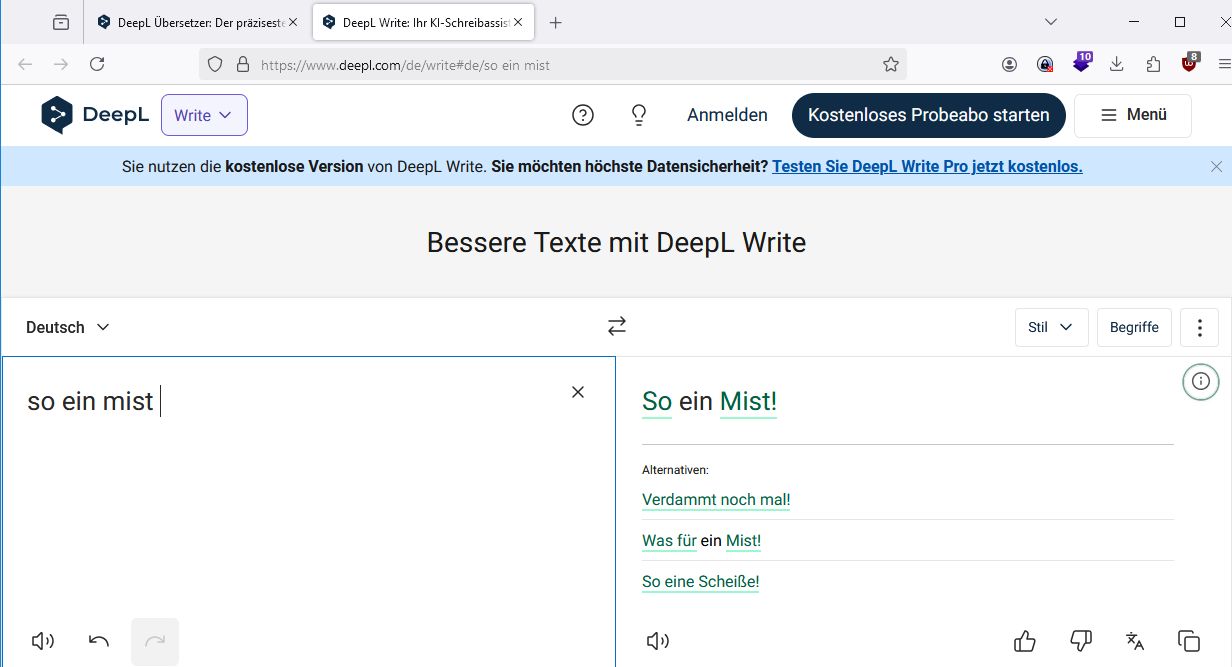The image size is (1232, 667).
Task: Open the Write product dropdown
Action: click(x=204, y=115)
